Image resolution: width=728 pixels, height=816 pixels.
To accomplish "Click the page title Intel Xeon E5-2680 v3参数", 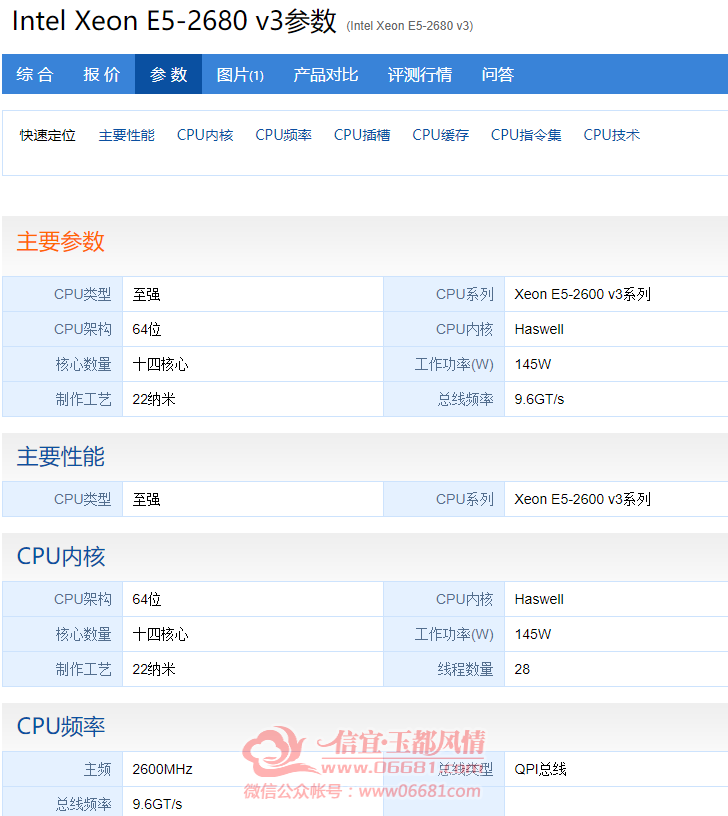I will click(174, 21).
